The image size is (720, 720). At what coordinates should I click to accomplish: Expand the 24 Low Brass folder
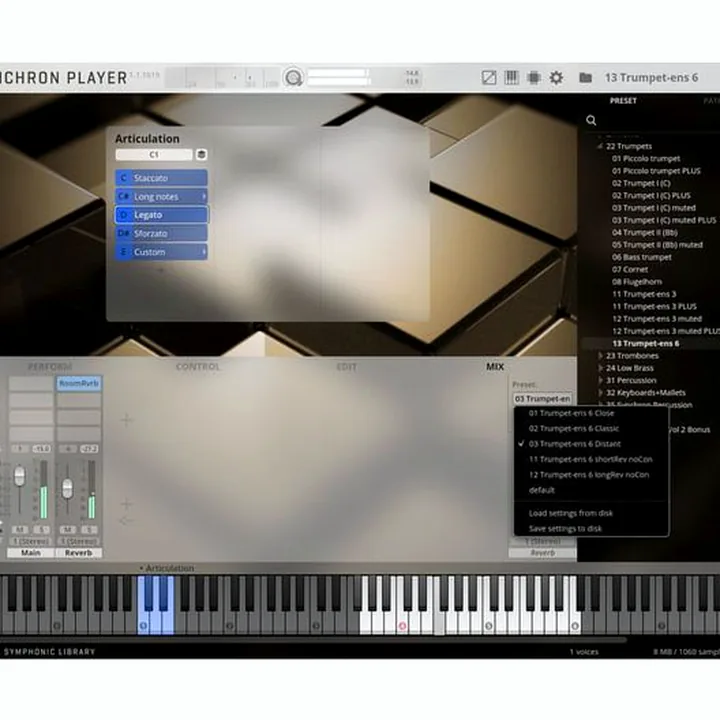tap(600, 368)
